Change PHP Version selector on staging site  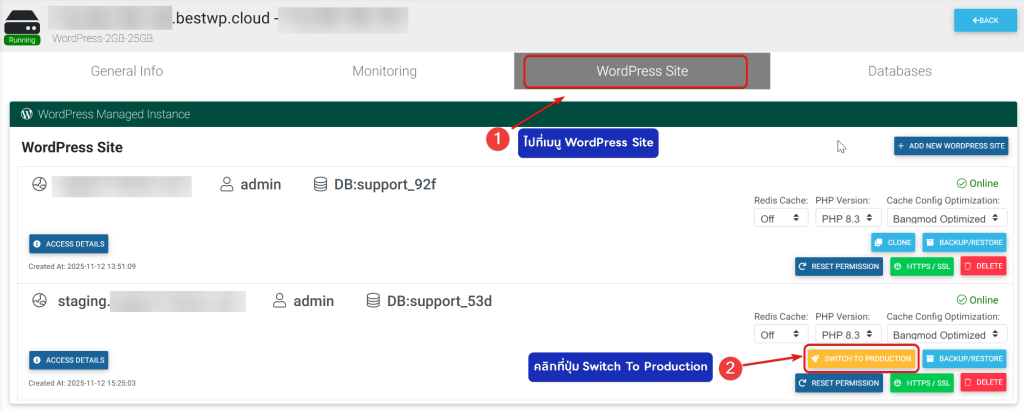[847, 335]
